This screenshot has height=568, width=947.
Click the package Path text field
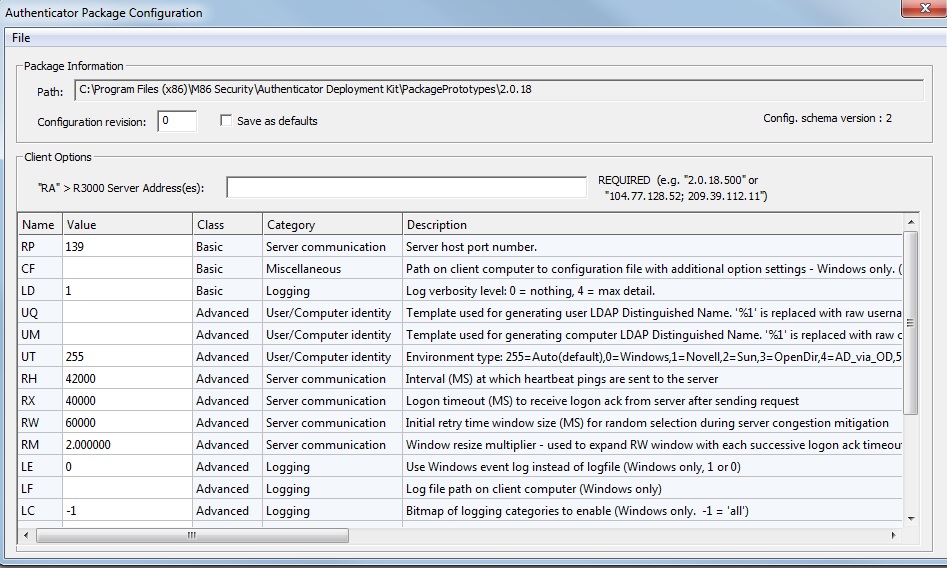point(499,90)
